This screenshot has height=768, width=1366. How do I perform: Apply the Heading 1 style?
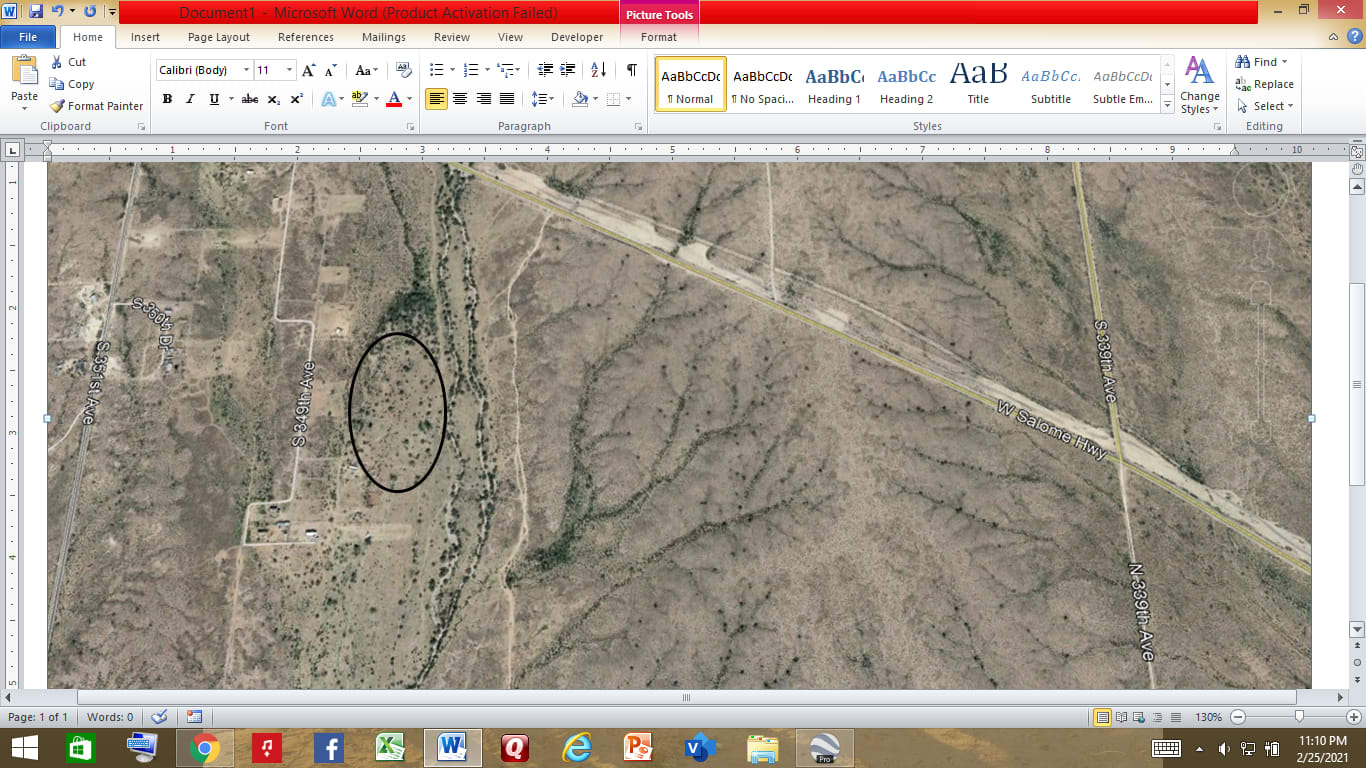834,85
